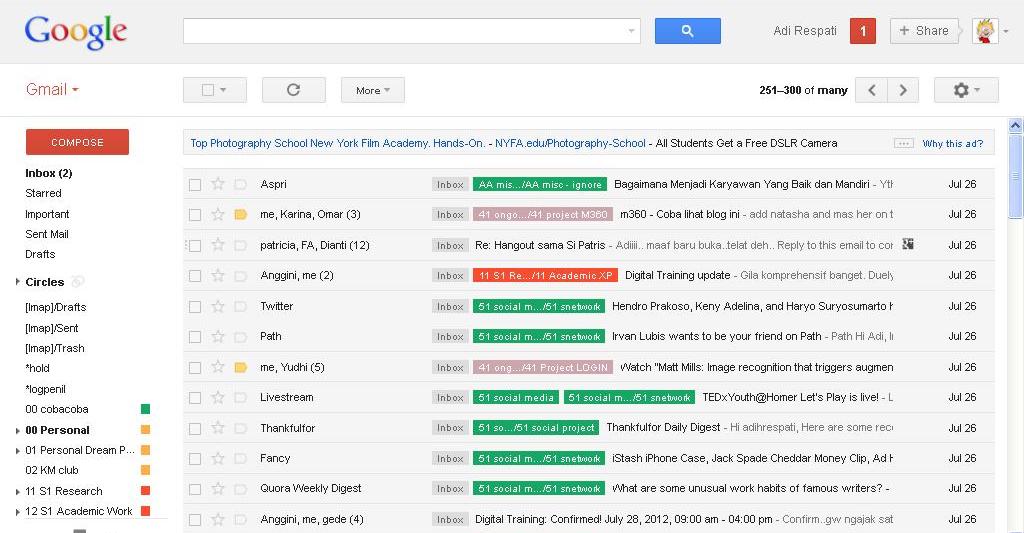Click calendar invite icon on Hangout sama Si Patris

(908, 244)
